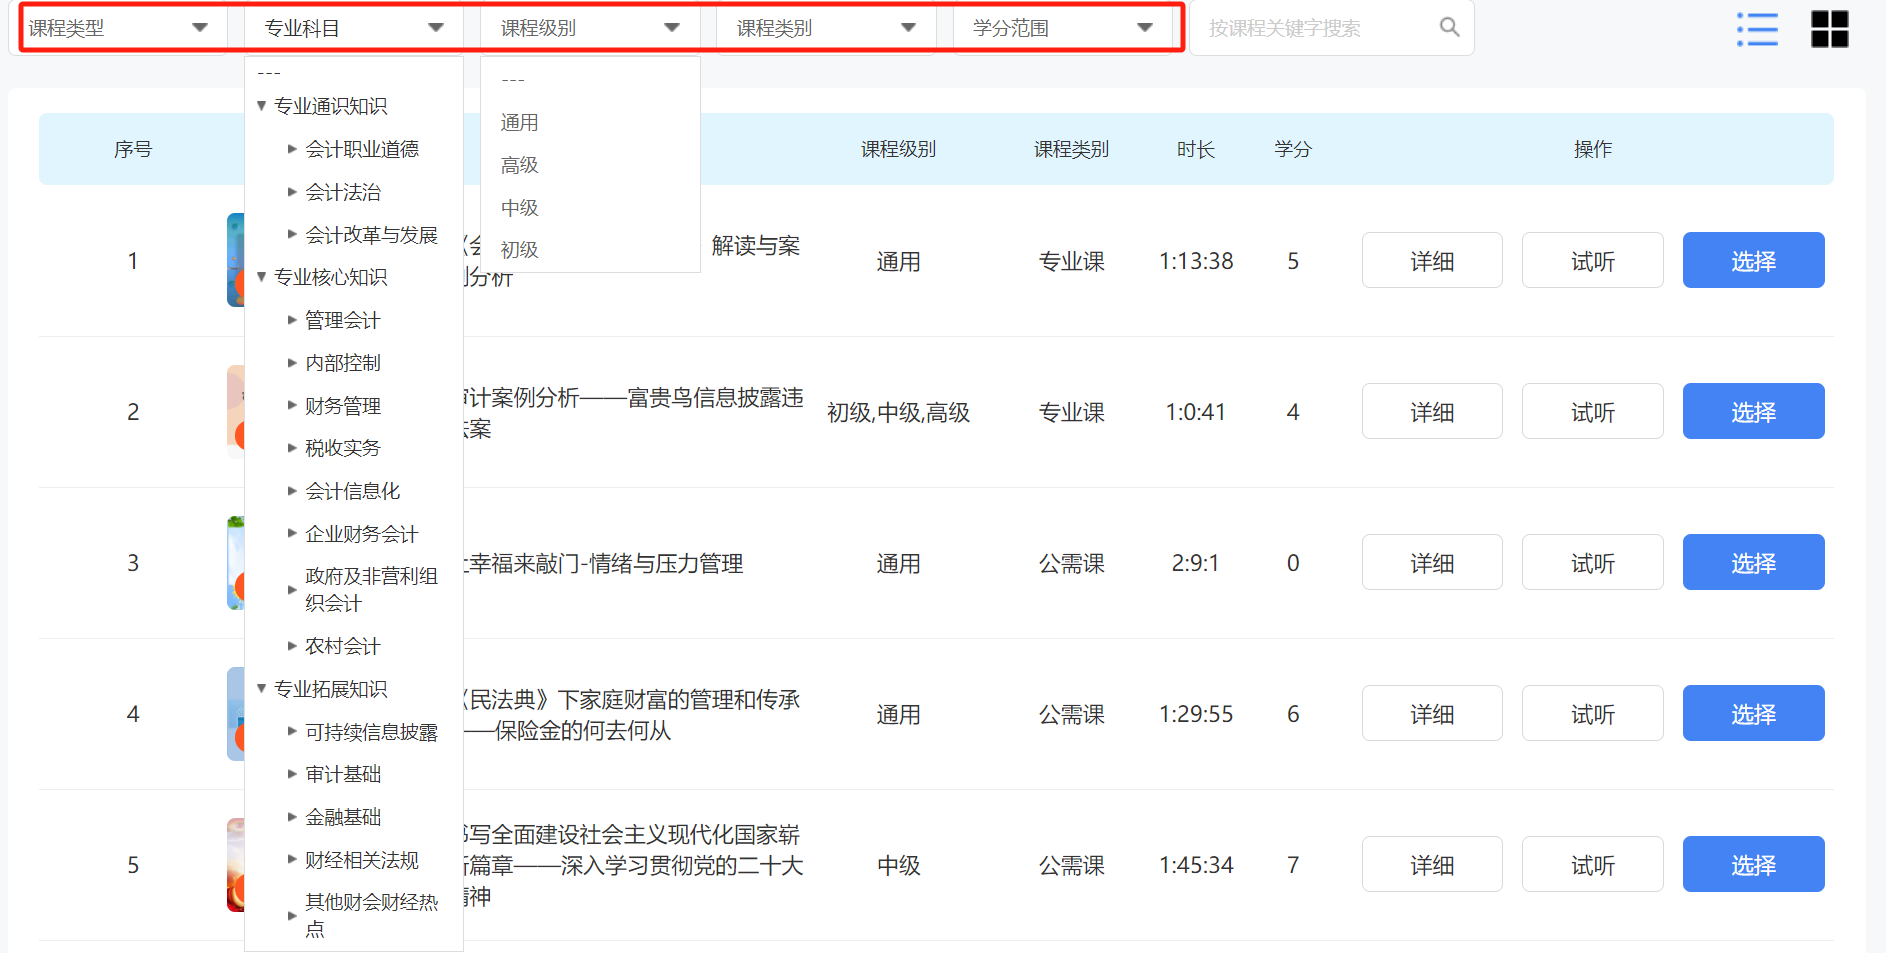1886x953 pixels.
Task: Open the 课程类别 dropdown
Action: (826, 28)
